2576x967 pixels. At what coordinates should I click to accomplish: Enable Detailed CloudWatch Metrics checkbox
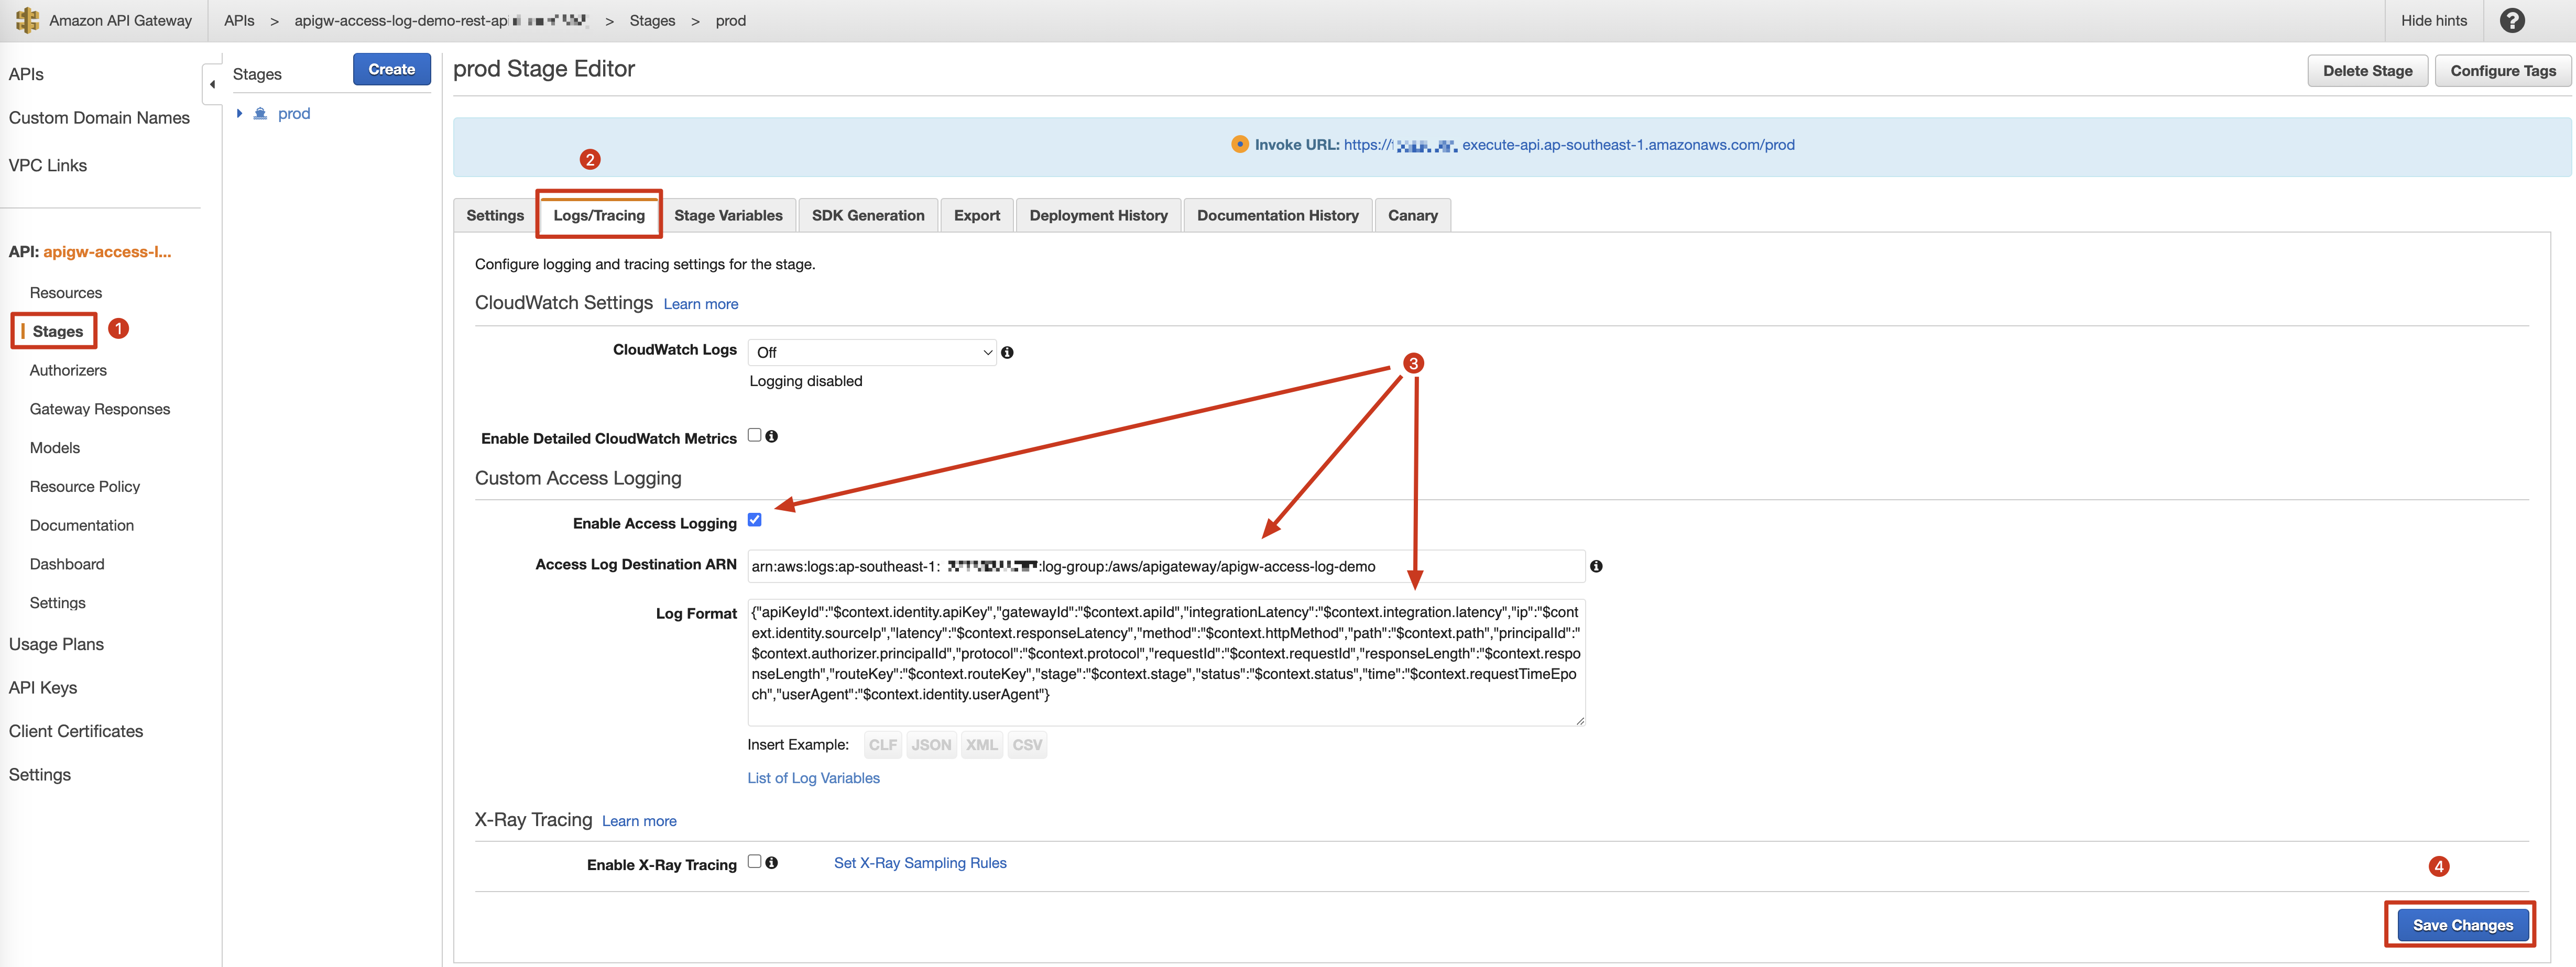tap(754, 435)
